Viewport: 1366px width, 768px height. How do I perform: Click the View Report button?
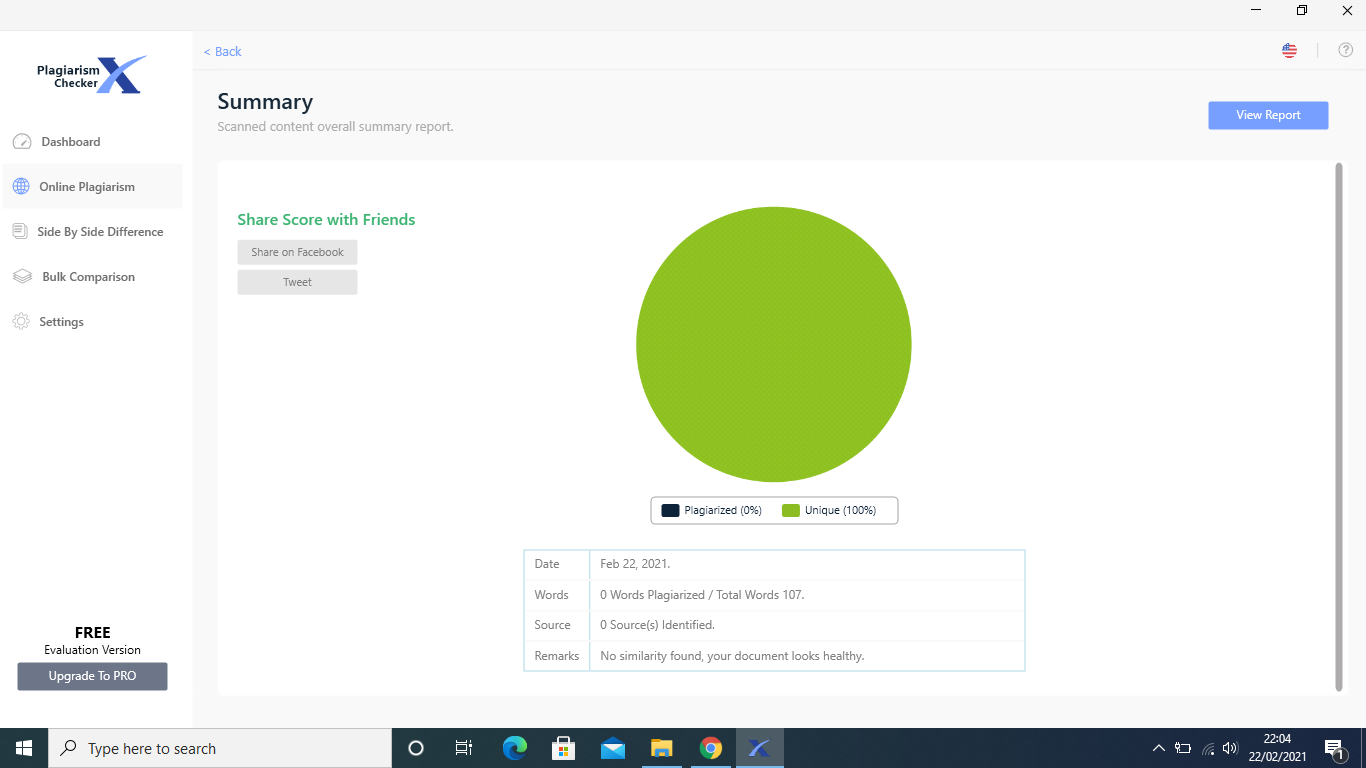tap(1268, 115)
